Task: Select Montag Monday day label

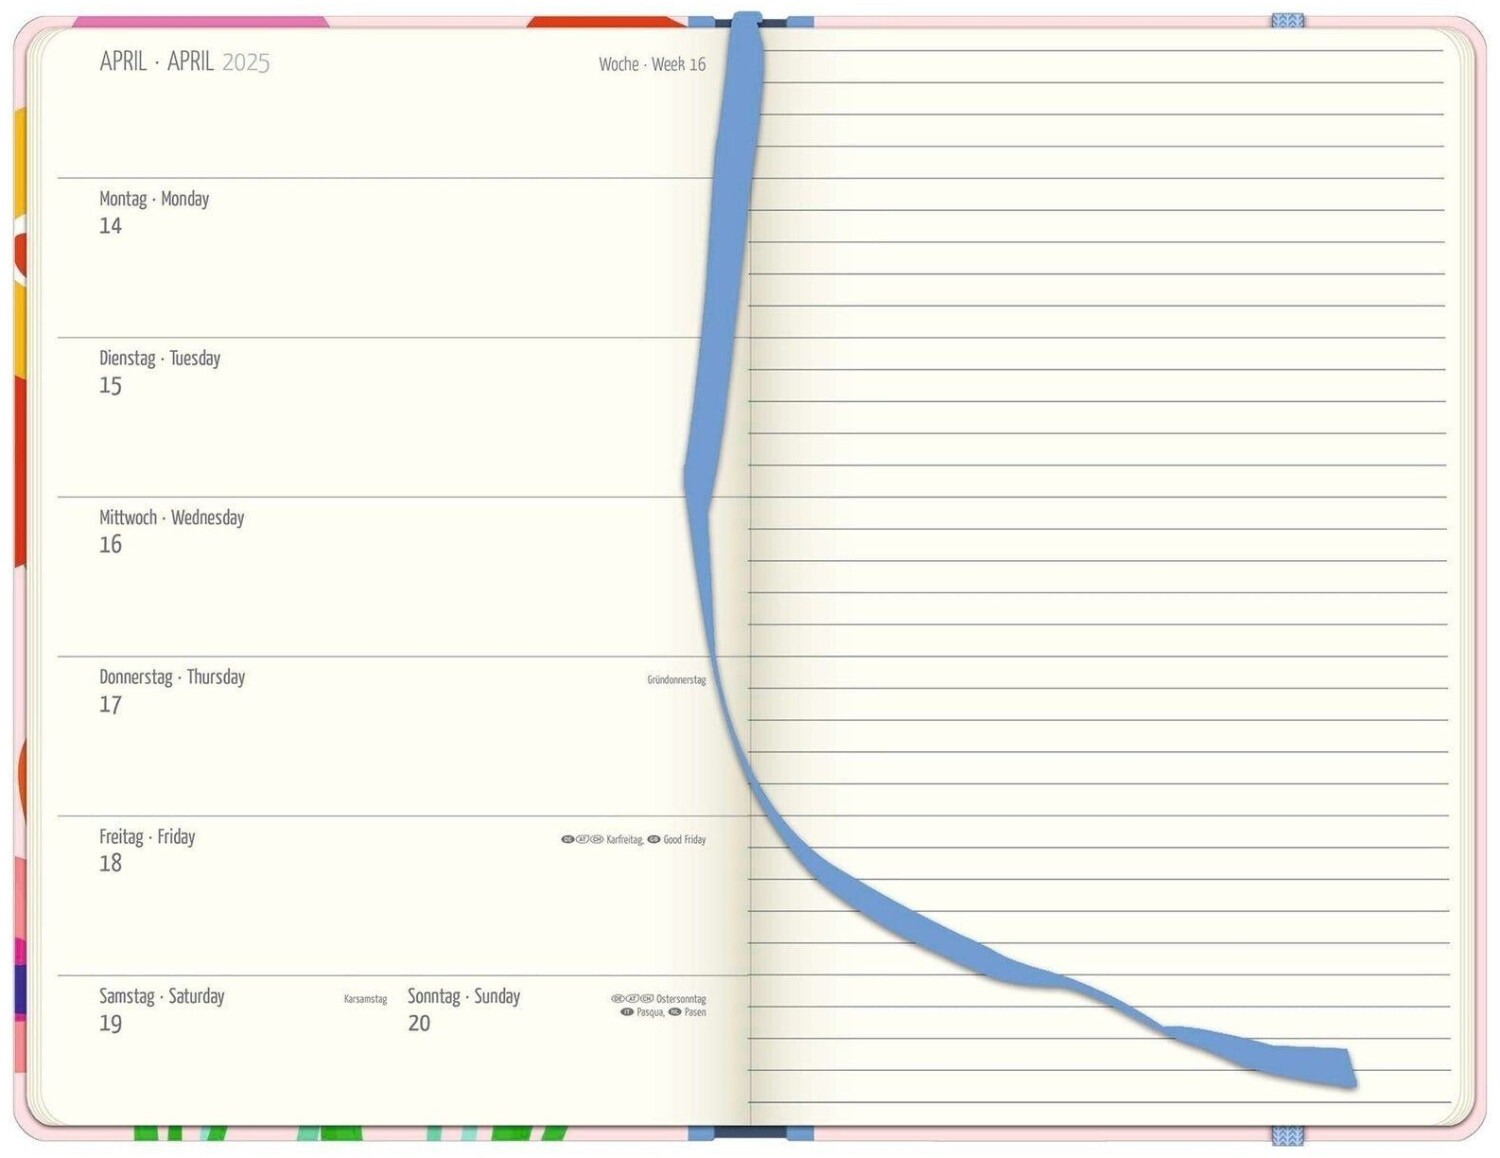Action: coord(154,199)
